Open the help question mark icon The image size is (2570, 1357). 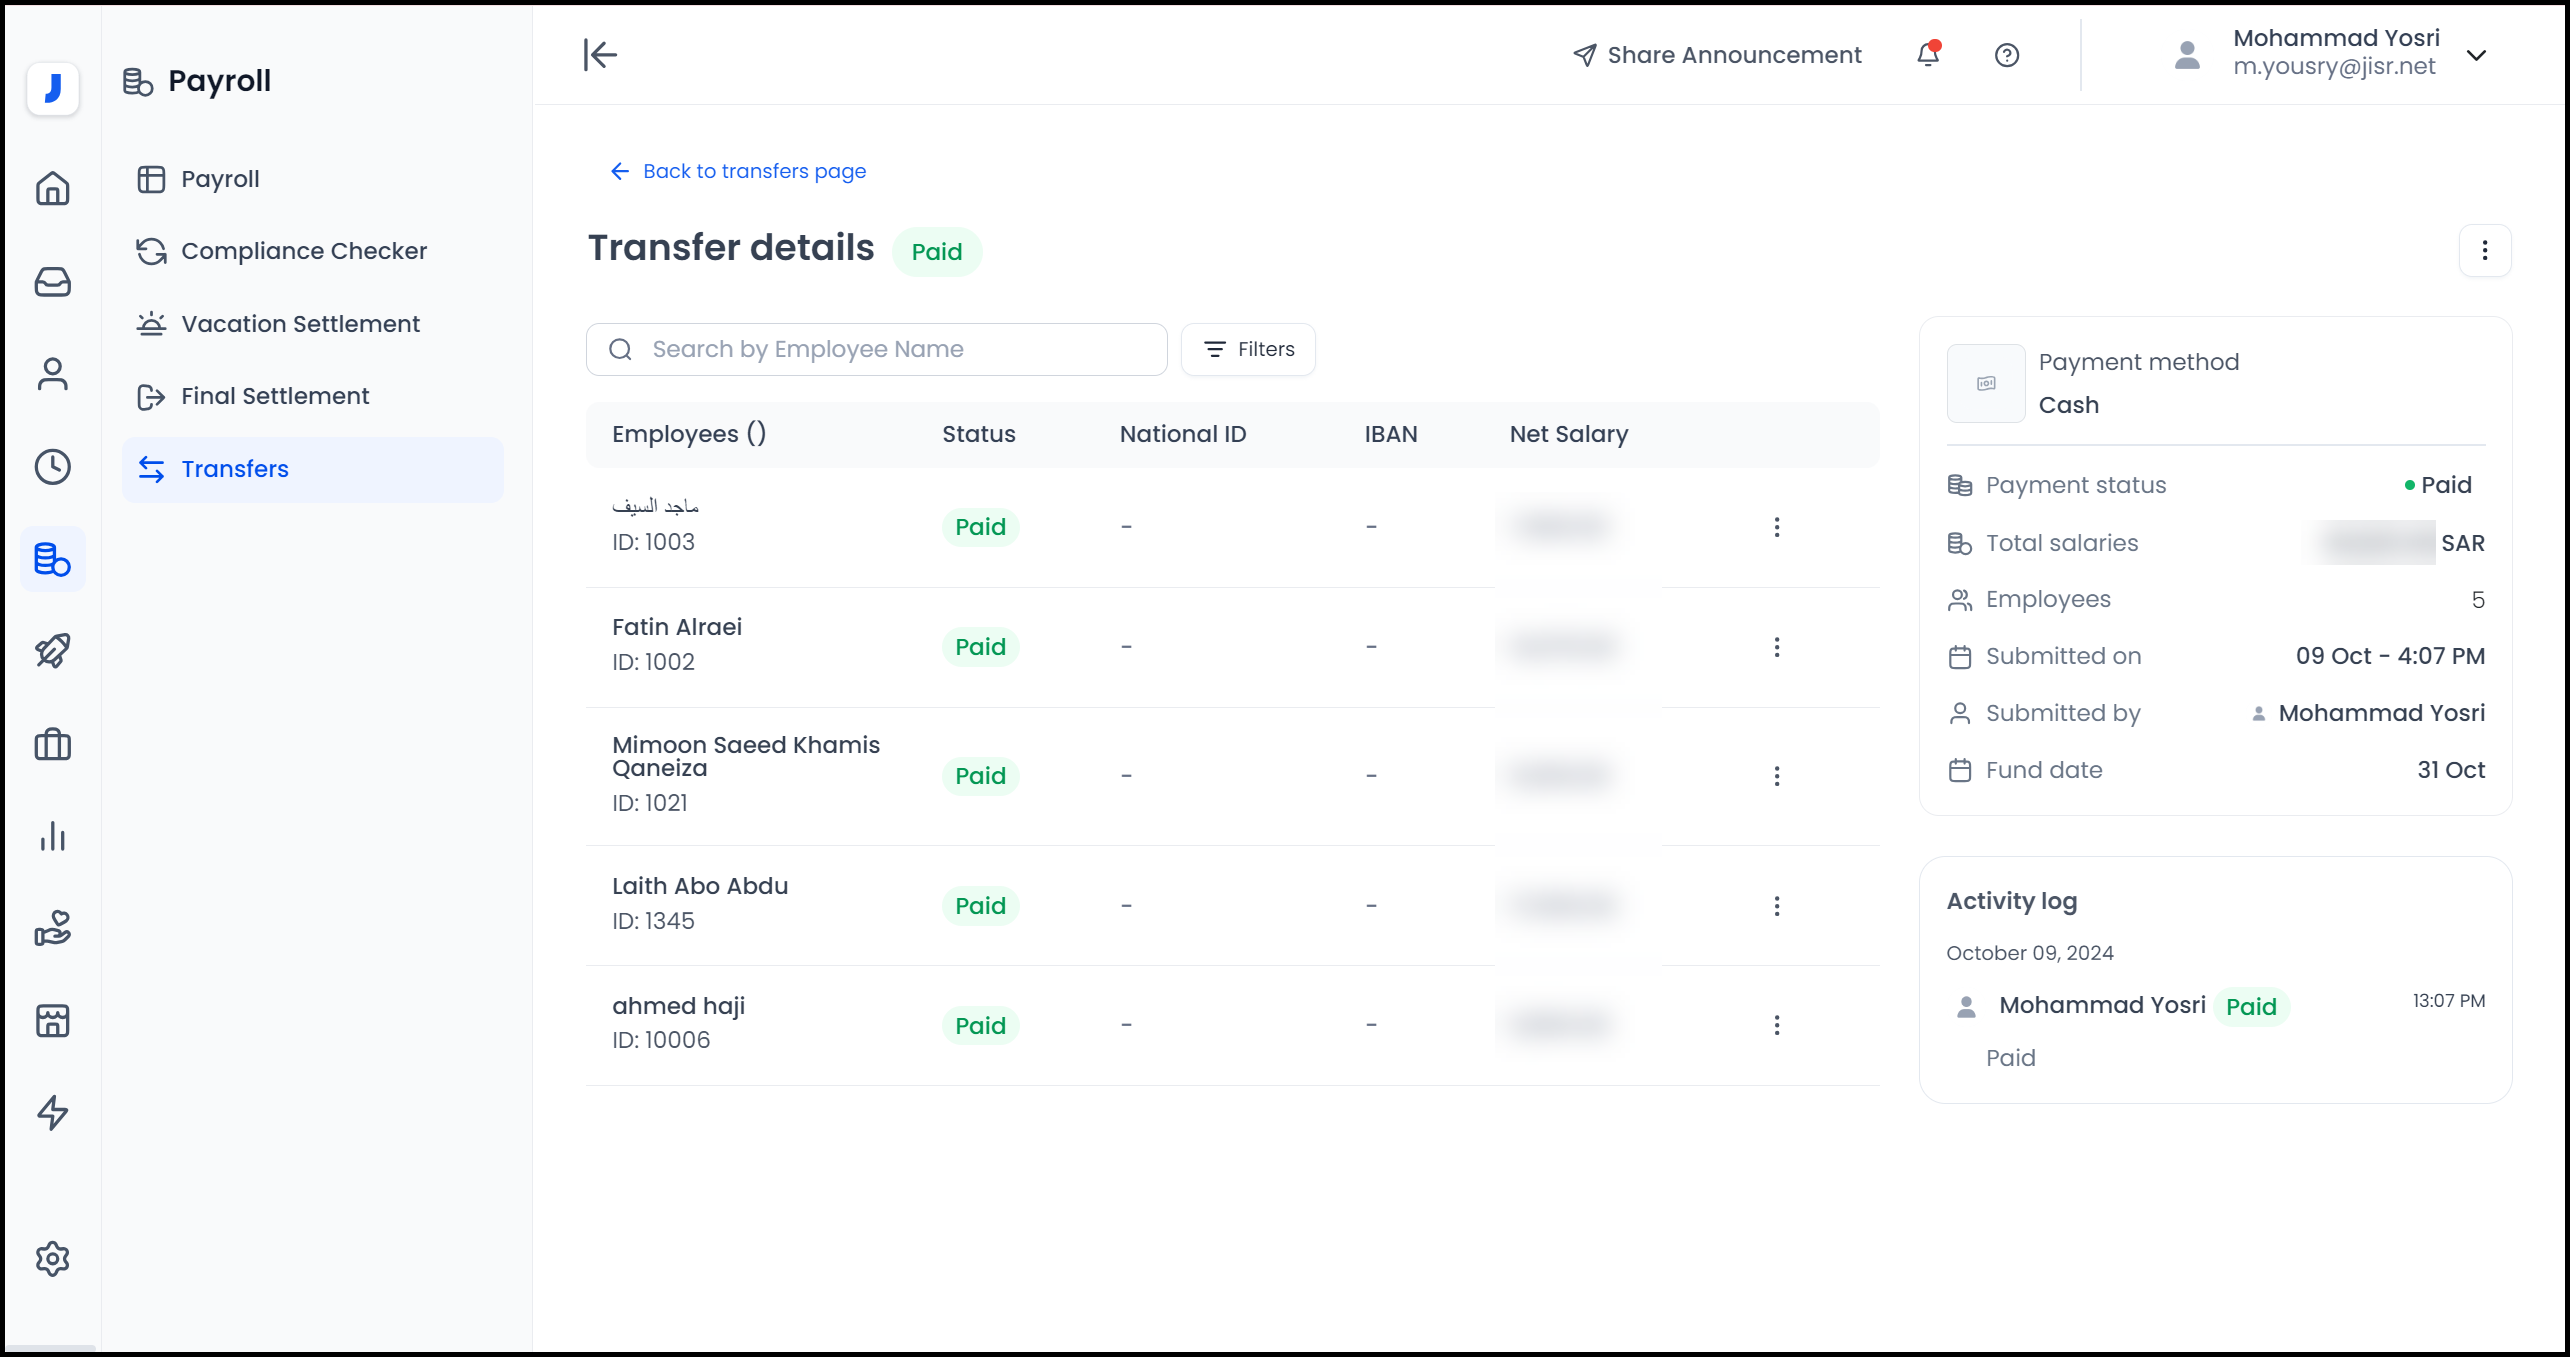point(2006,55)
